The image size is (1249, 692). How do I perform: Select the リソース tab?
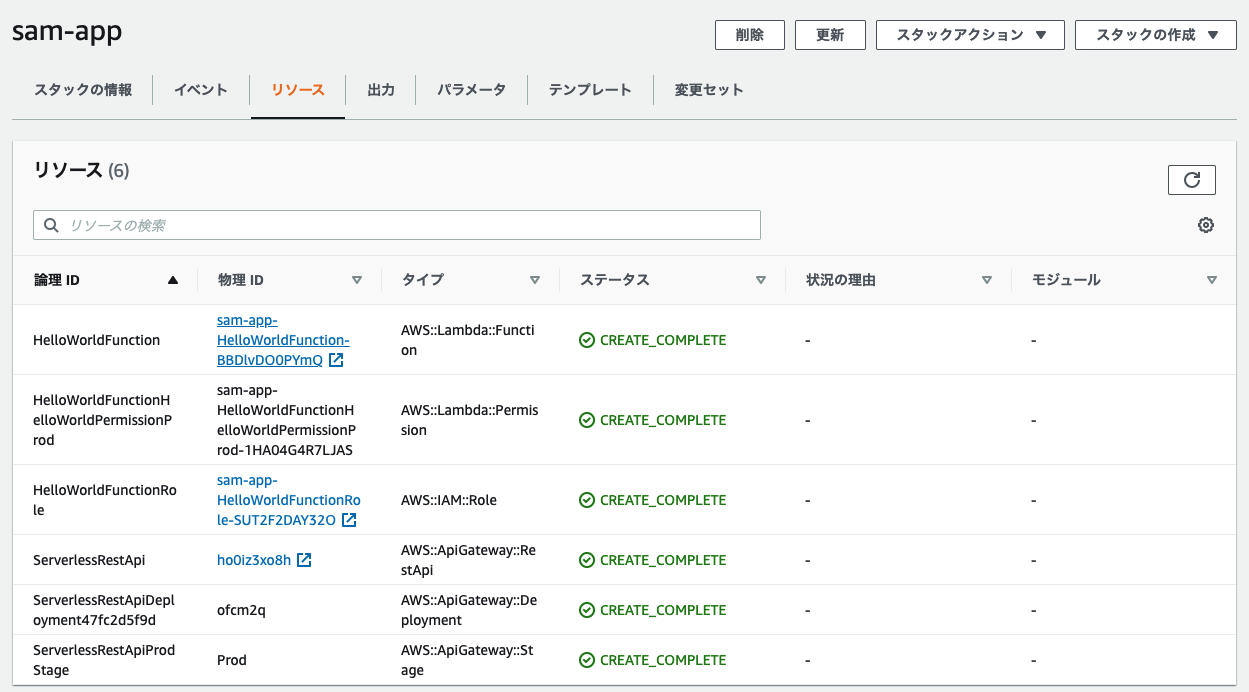tap(298, 90)
